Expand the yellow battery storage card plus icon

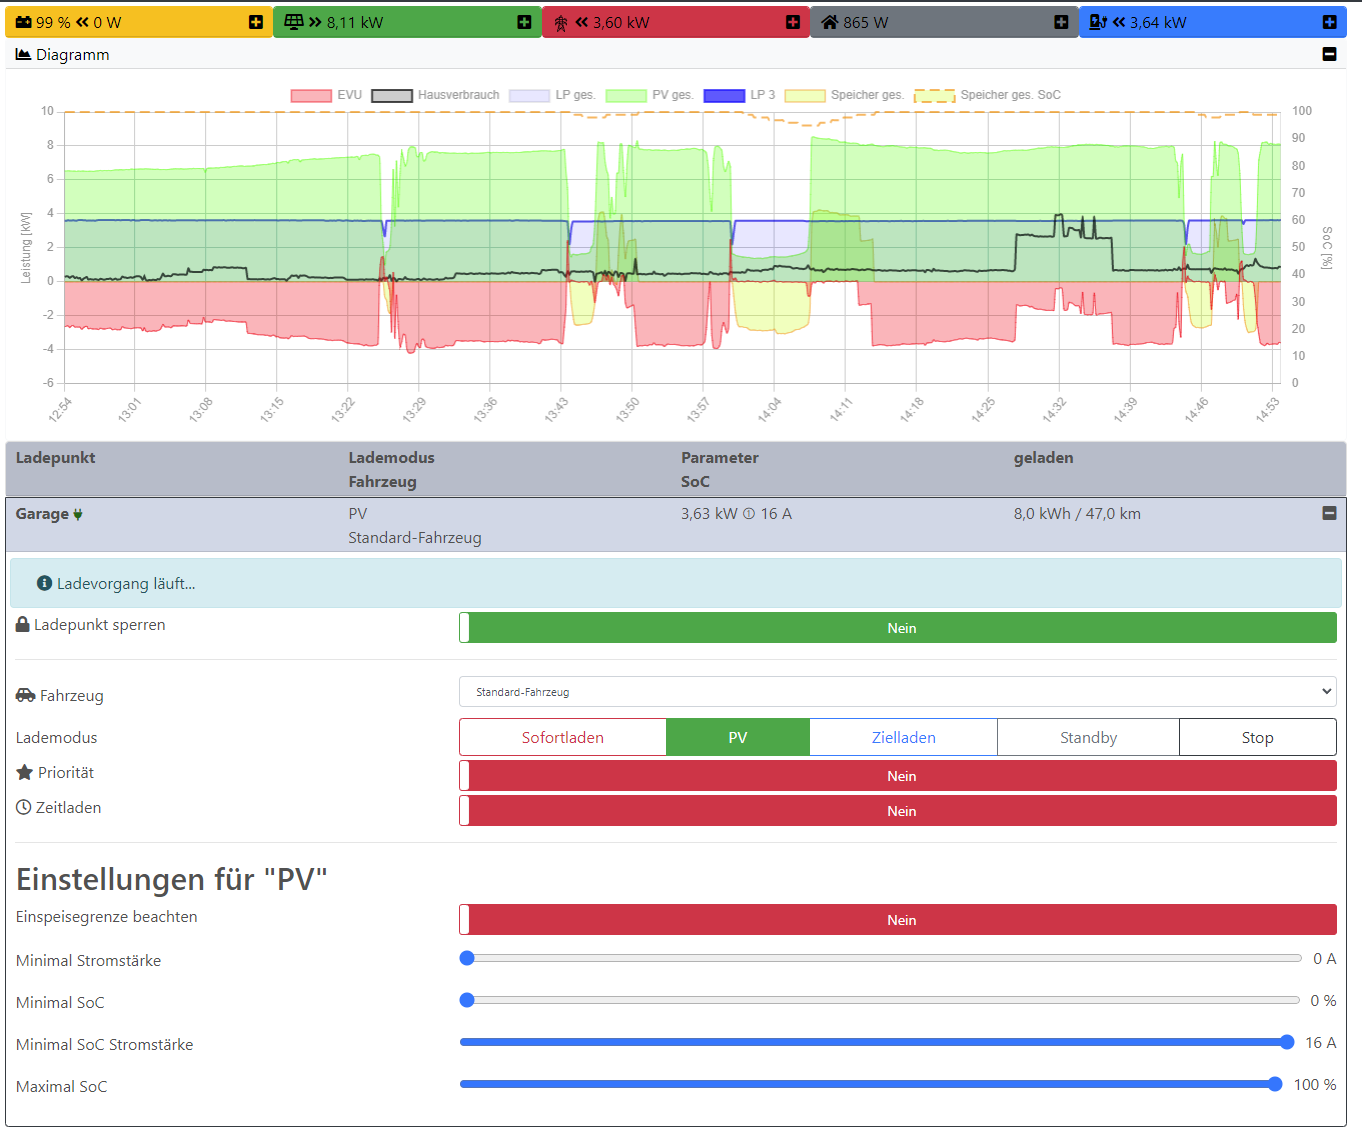pos(256,22)
